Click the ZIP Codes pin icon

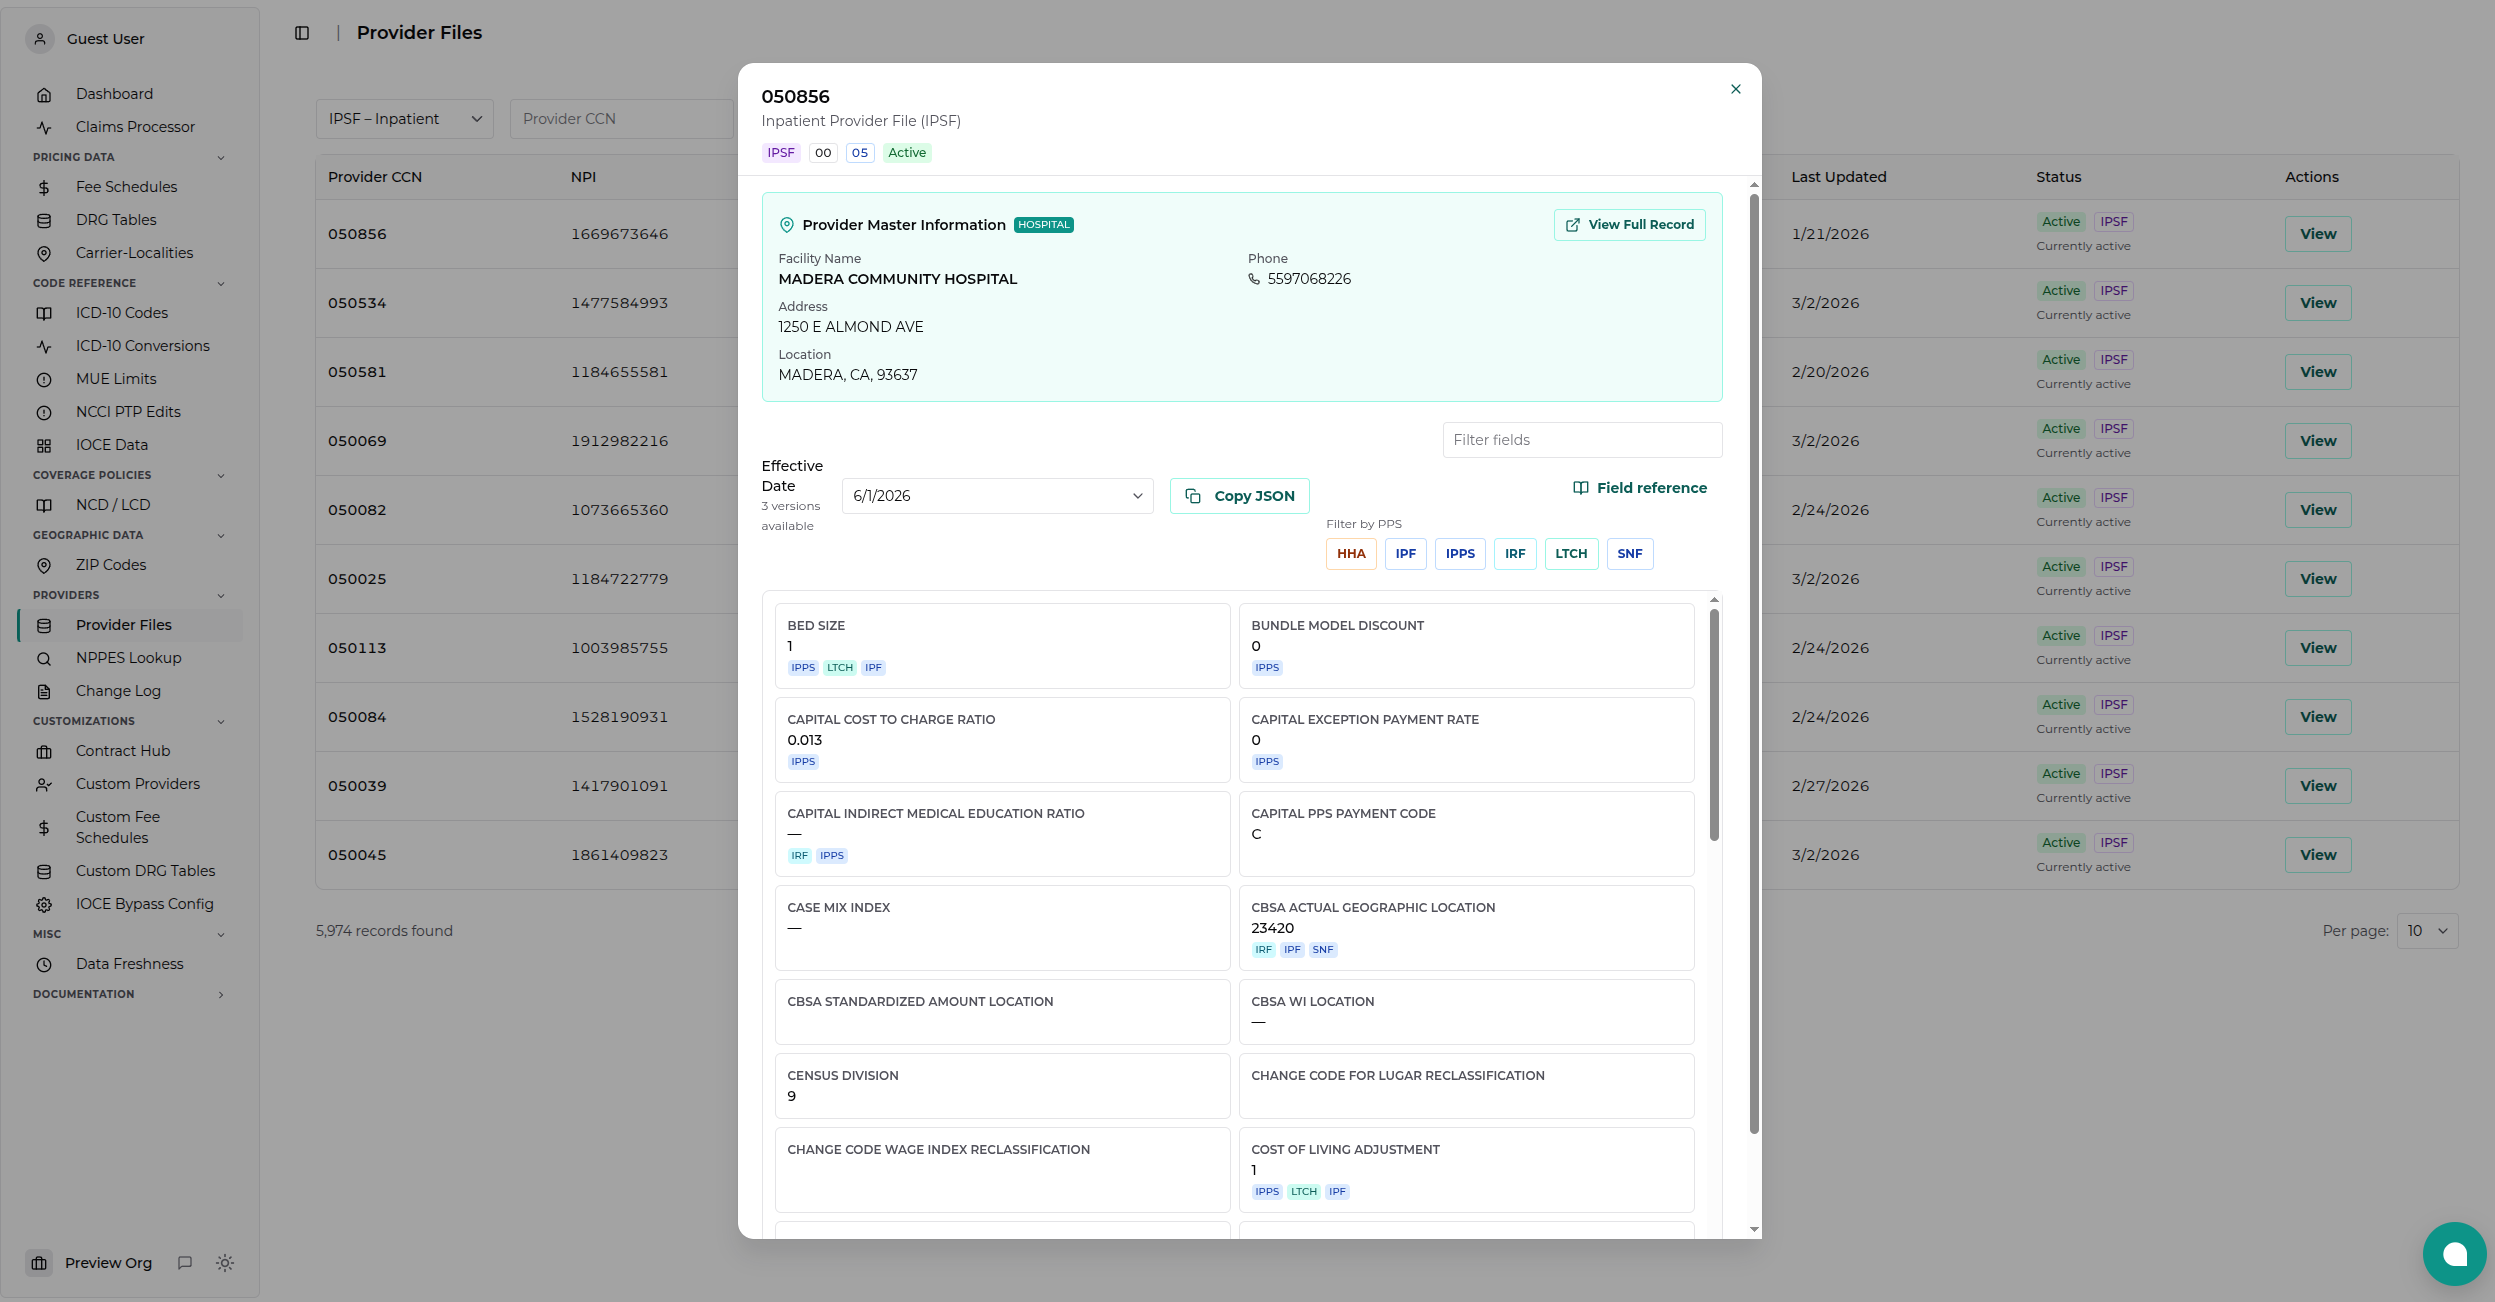coord(44,566)
